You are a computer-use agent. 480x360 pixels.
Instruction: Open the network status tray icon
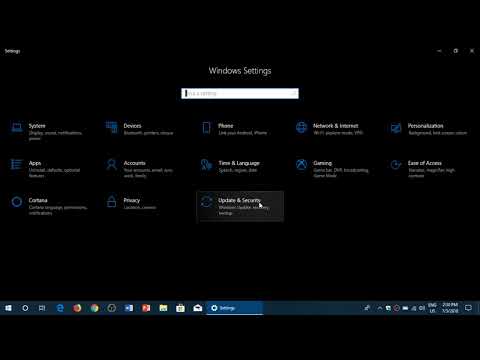tap(413, 308)
